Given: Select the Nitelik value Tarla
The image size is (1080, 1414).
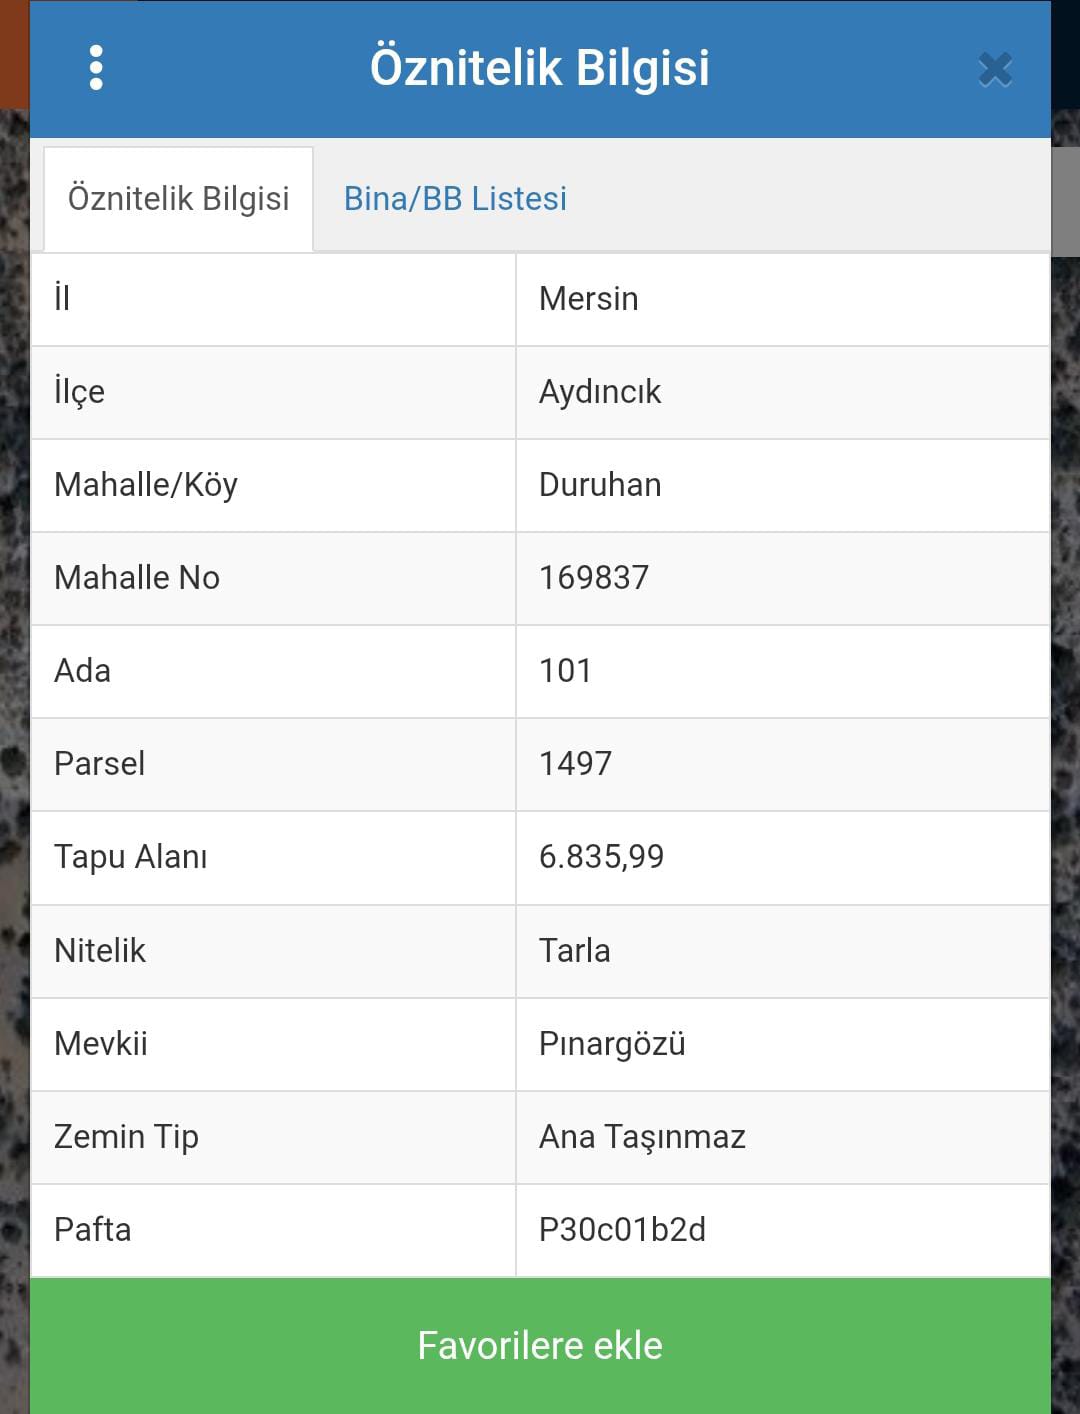Looking at the screenshot, I should (x=574, y=951).
